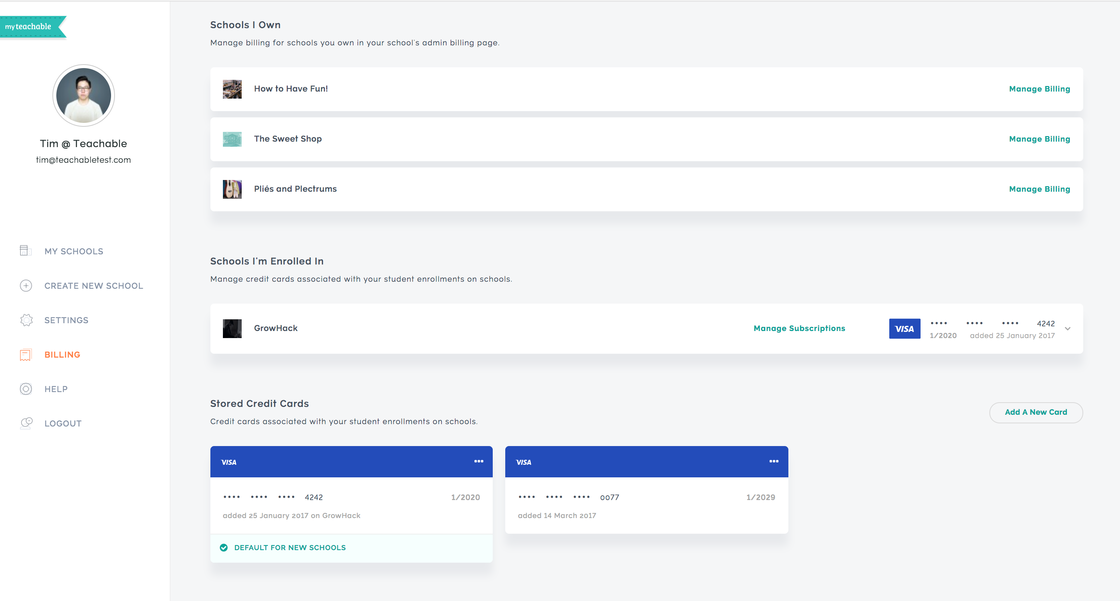Open the My Schools menu item

(73, 252)
